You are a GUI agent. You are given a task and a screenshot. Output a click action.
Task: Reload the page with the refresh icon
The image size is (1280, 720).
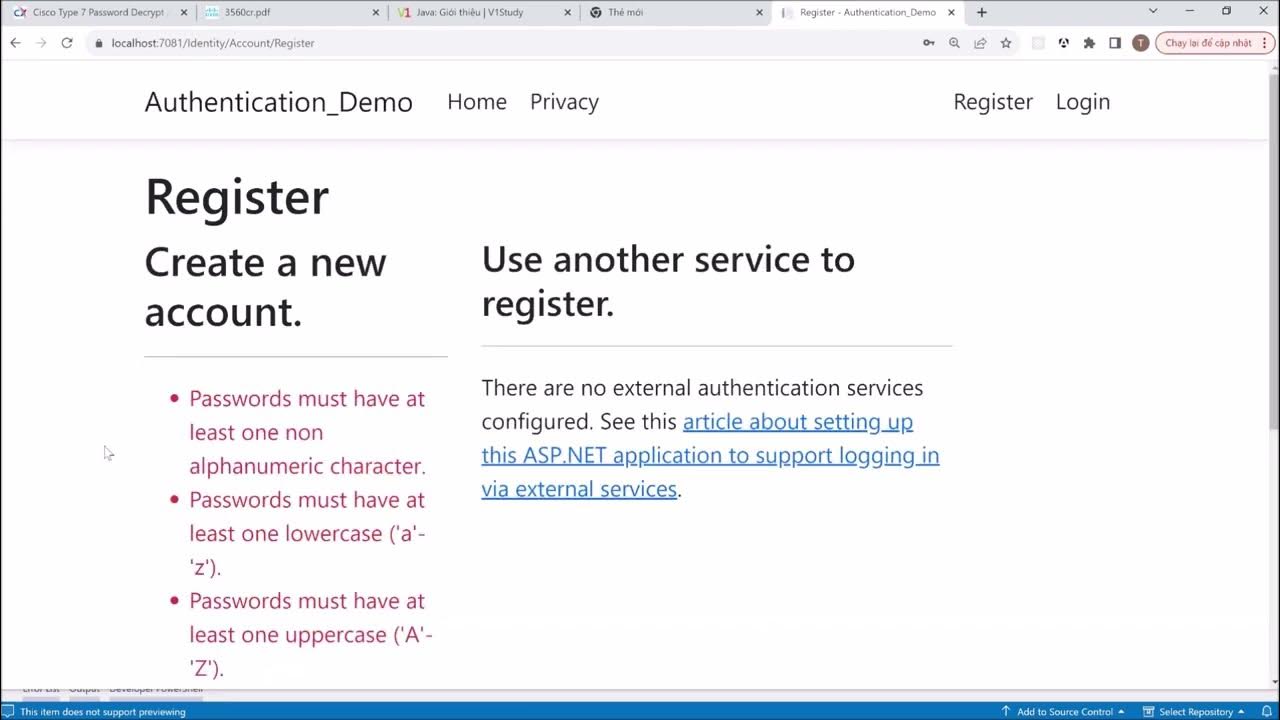click(x=67, y=43)
